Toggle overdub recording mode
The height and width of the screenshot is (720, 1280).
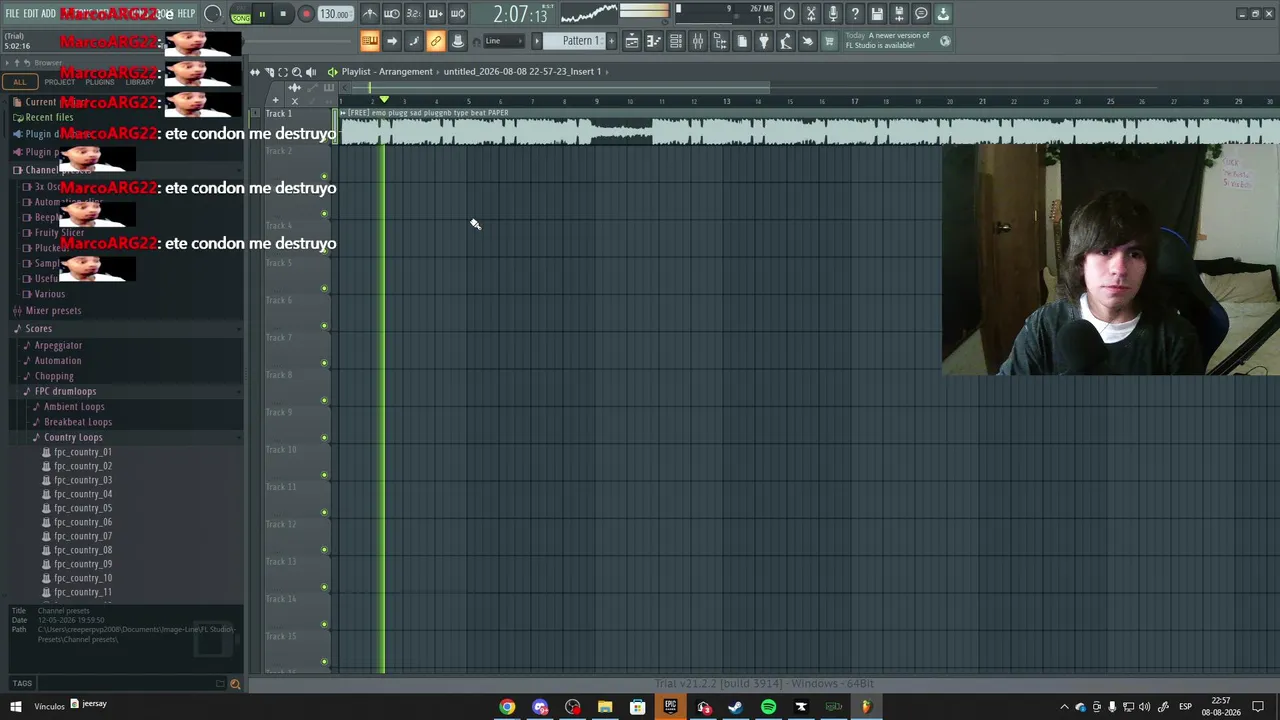coord(436,14)
